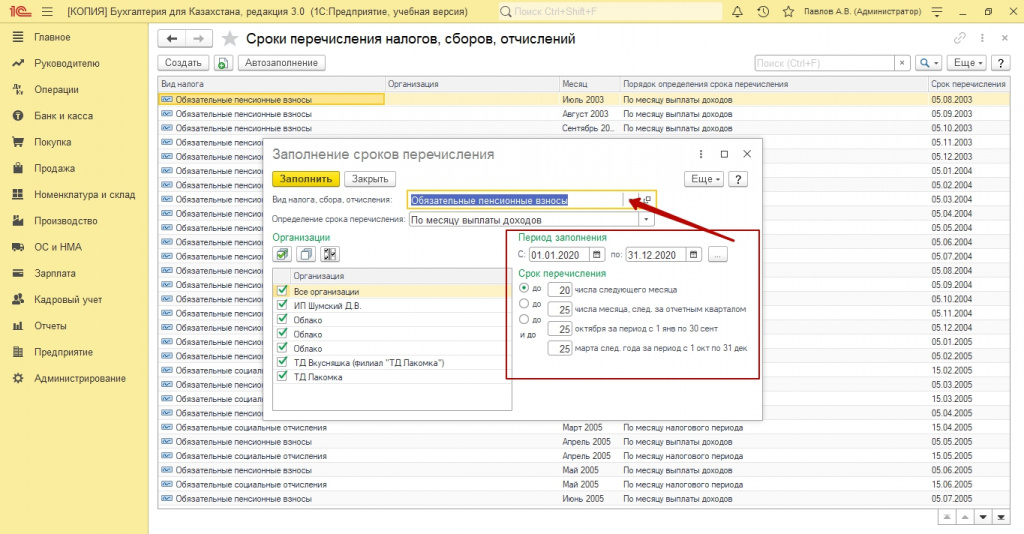
Task: Open the Еще menu in the dialog
Action: coord(704,179)
